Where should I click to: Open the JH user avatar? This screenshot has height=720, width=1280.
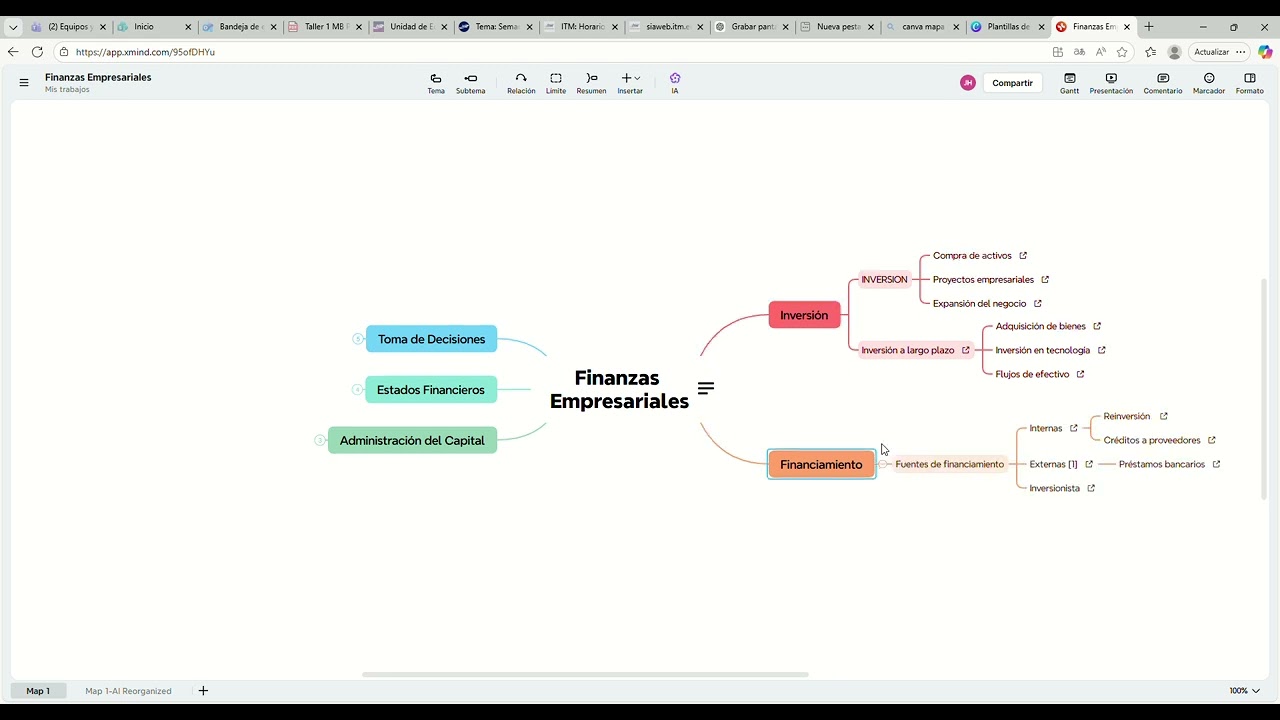tap(967, 83)
